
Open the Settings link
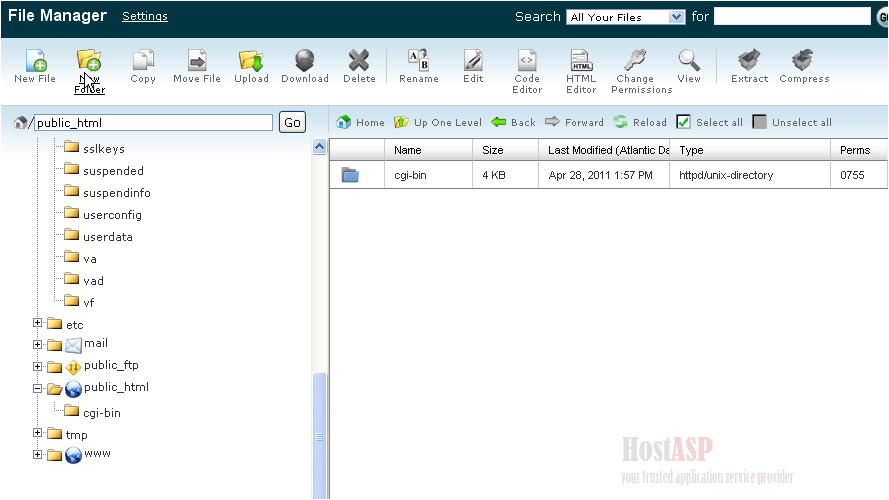145,17
